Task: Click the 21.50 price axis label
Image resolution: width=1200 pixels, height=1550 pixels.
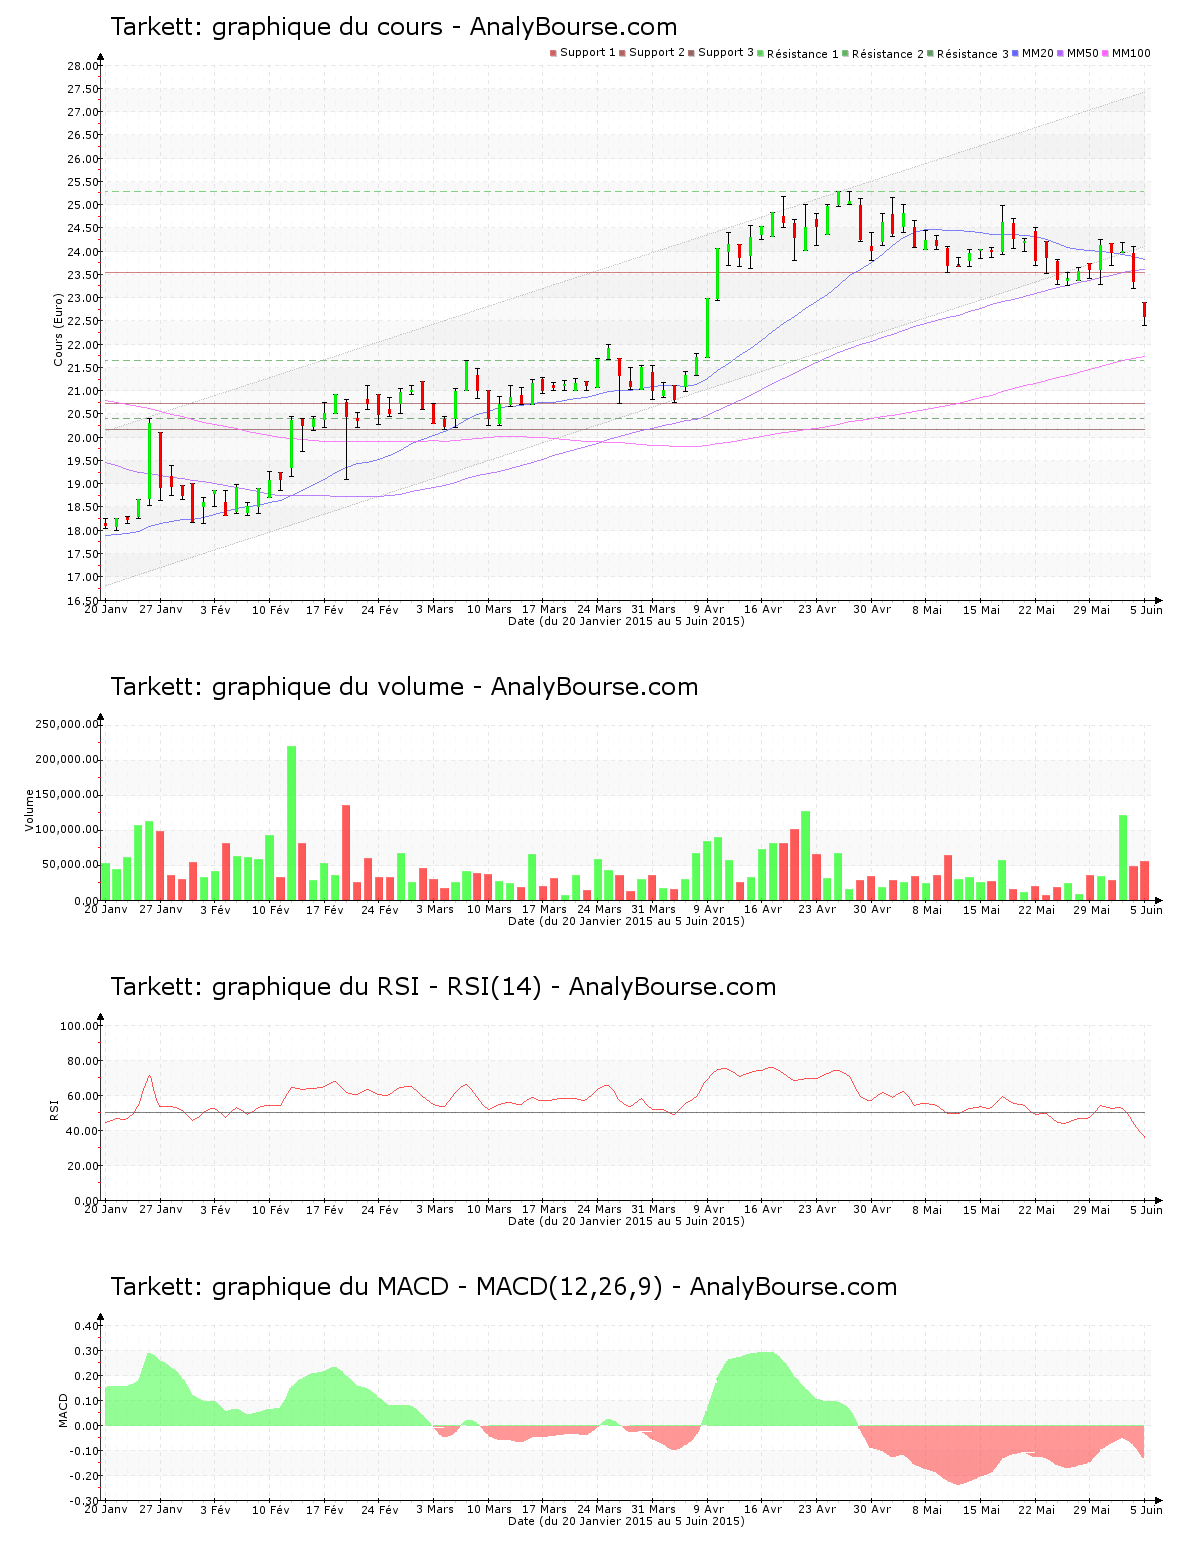Action: point(84,368)
